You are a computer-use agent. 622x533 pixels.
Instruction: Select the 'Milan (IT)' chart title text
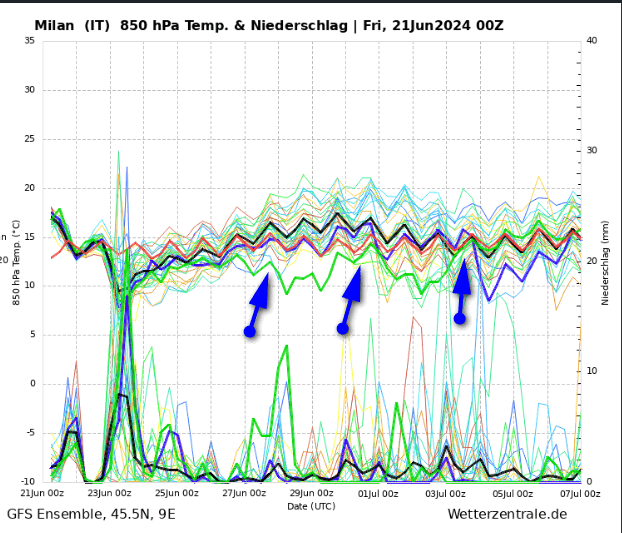coord(72,26)
